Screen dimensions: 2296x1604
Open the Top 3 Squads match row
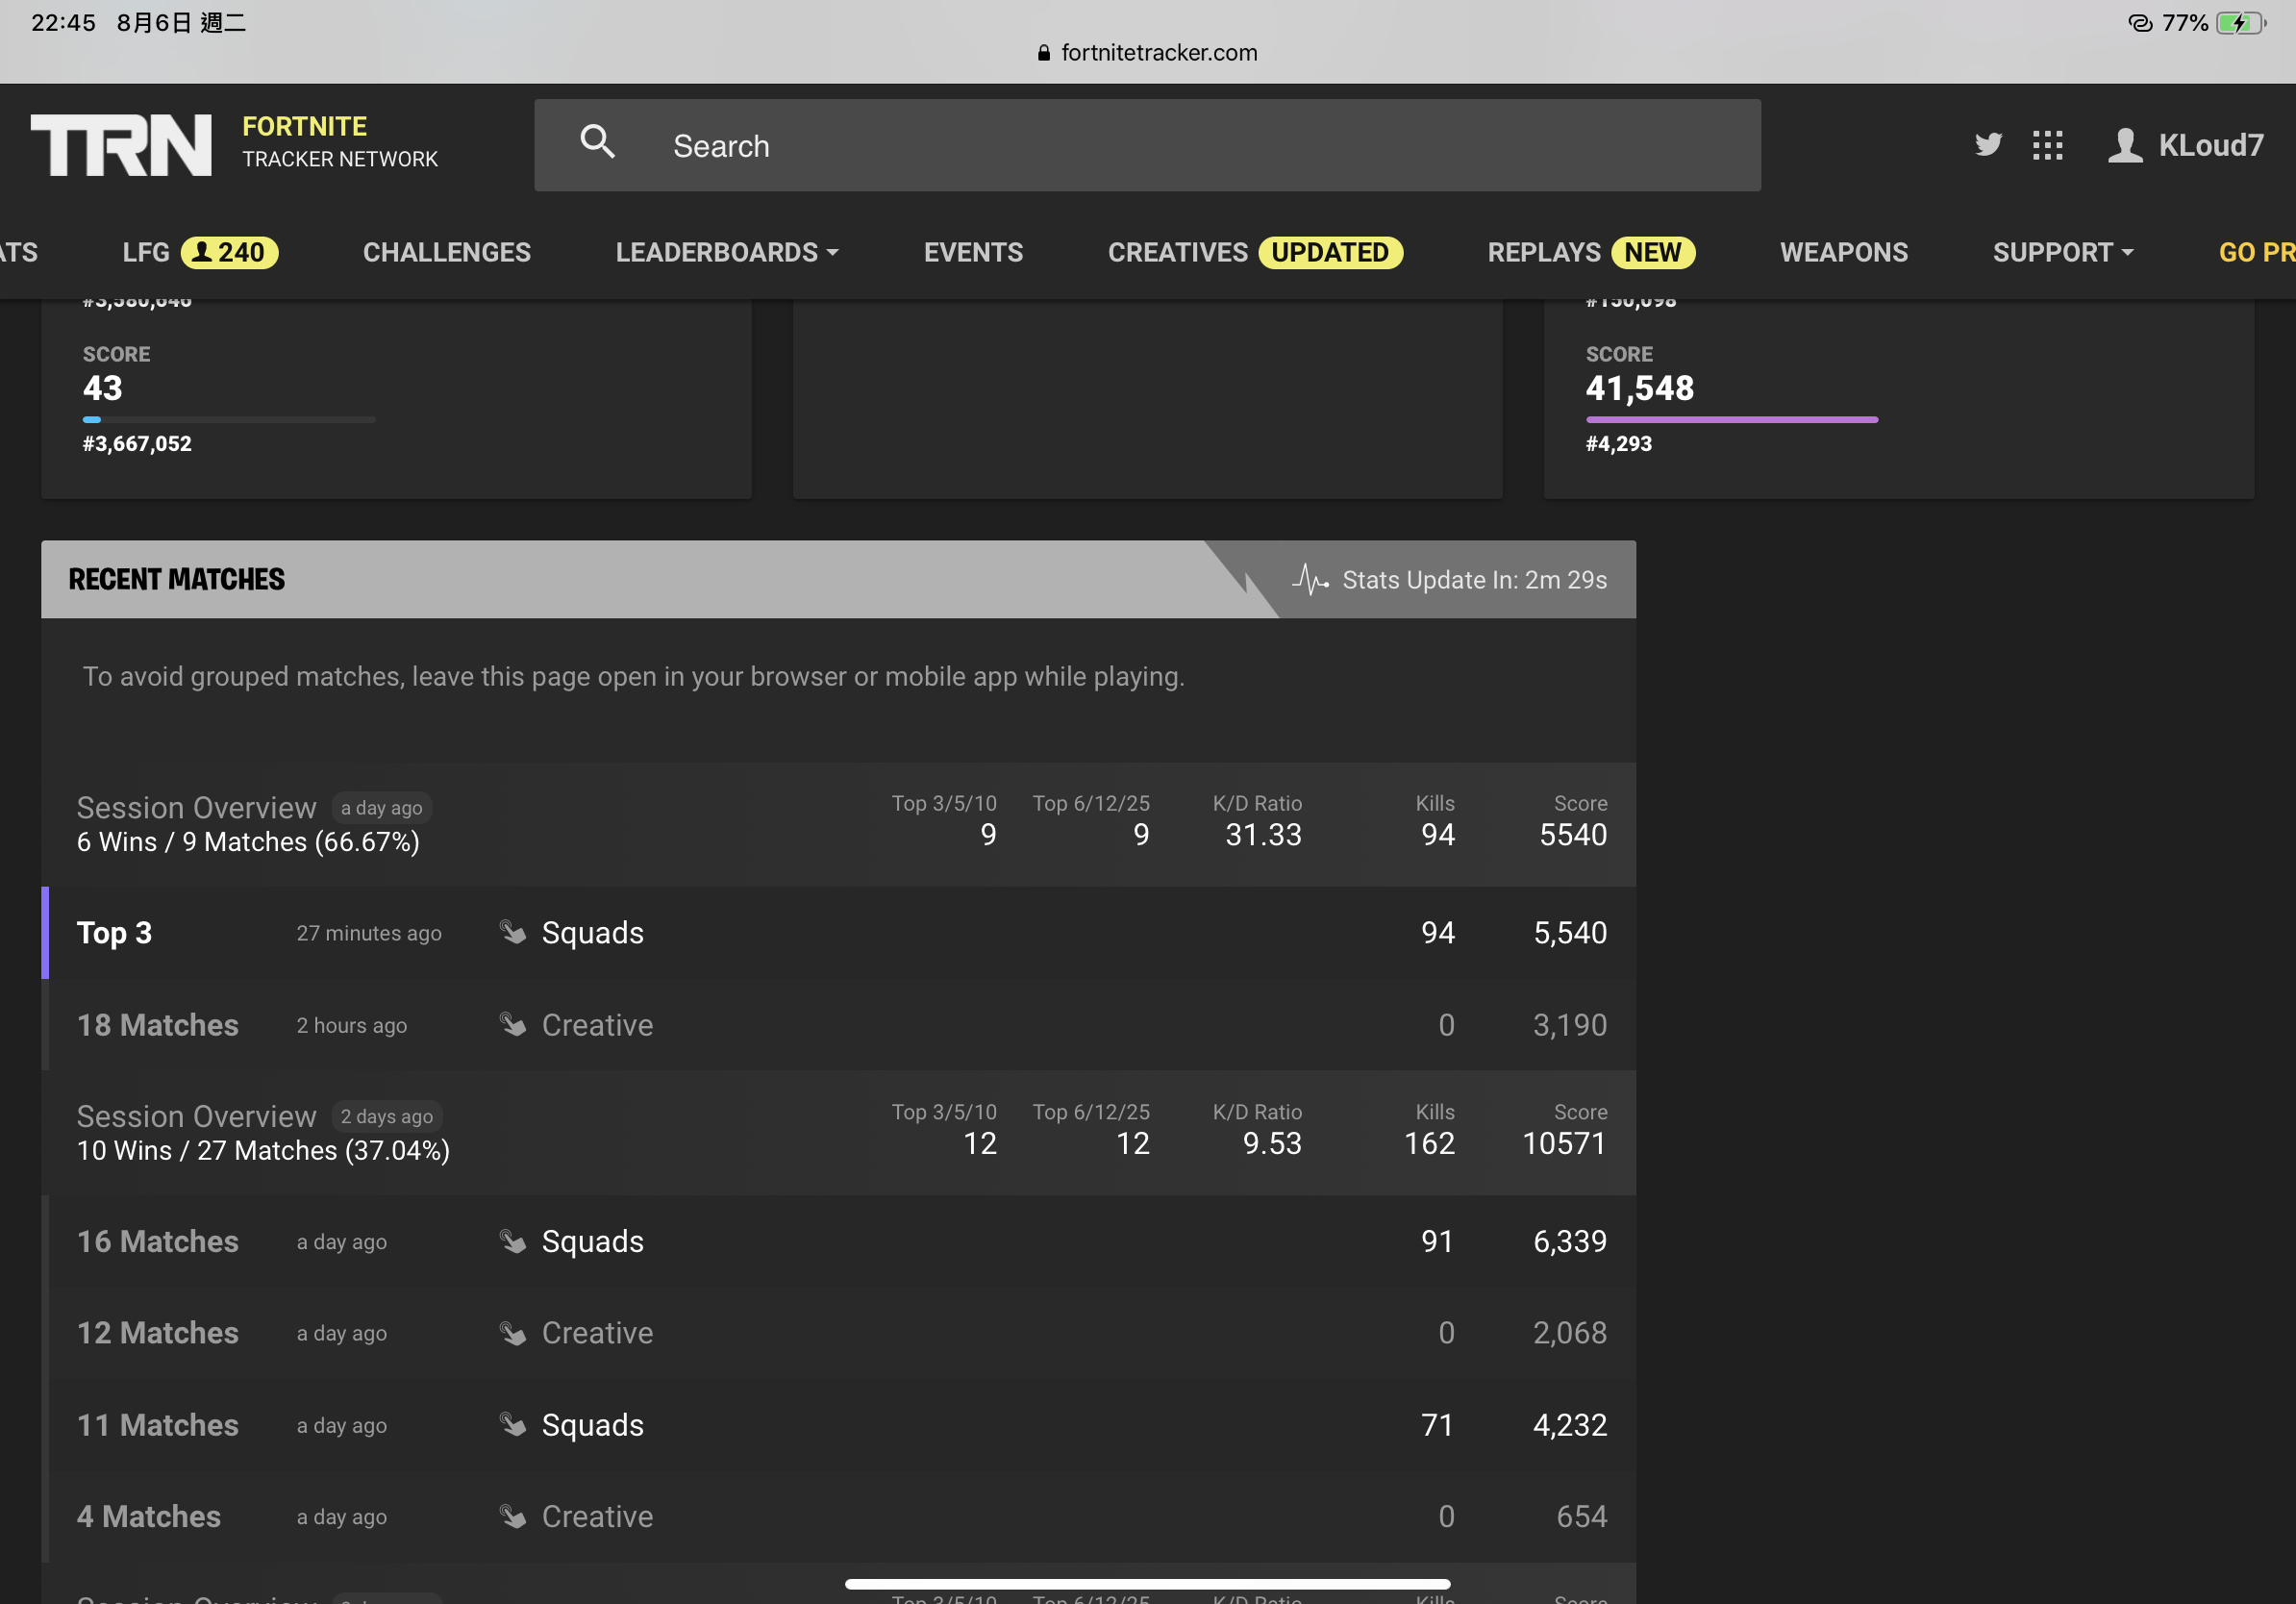point(839,933)
